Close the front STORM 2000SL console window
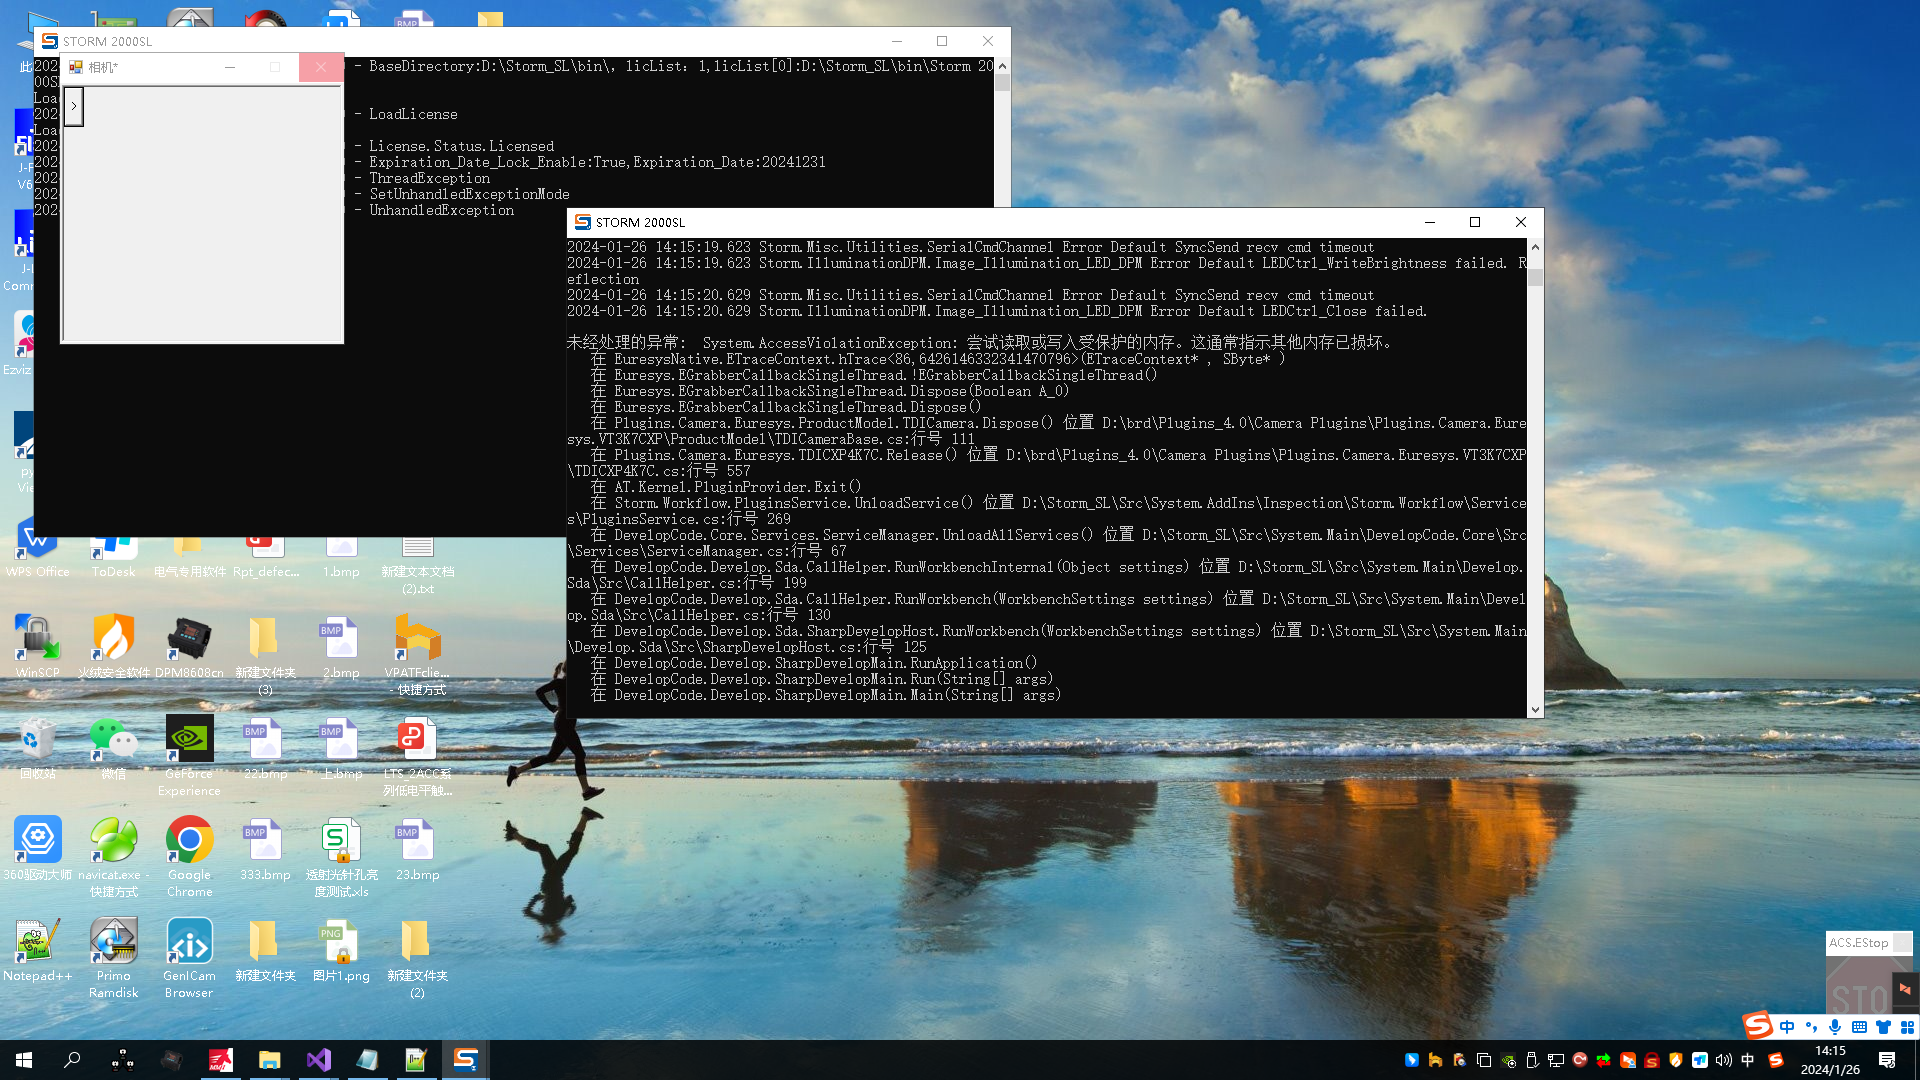1920x1080 pixels. (1520, 222)
